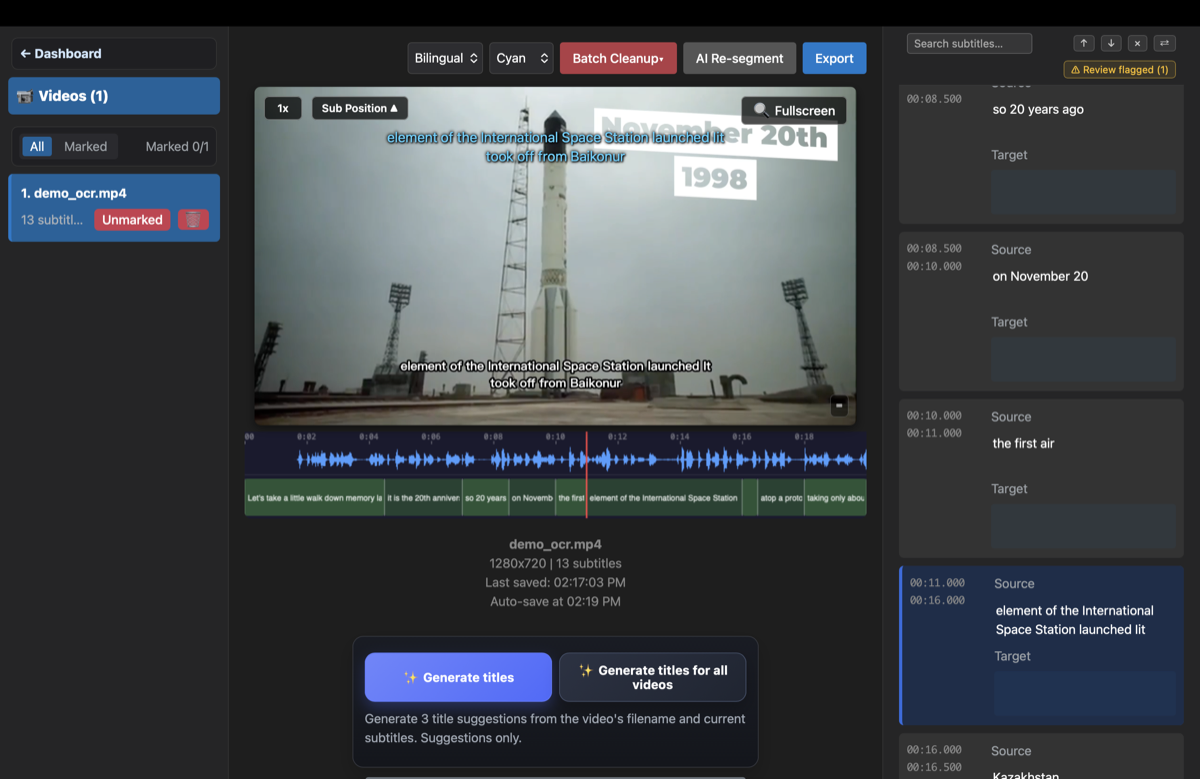The width and height of the screenshot is (1200, 779).
Task: Click the red playhead marker on the timeline
Action: coord(587,474)
